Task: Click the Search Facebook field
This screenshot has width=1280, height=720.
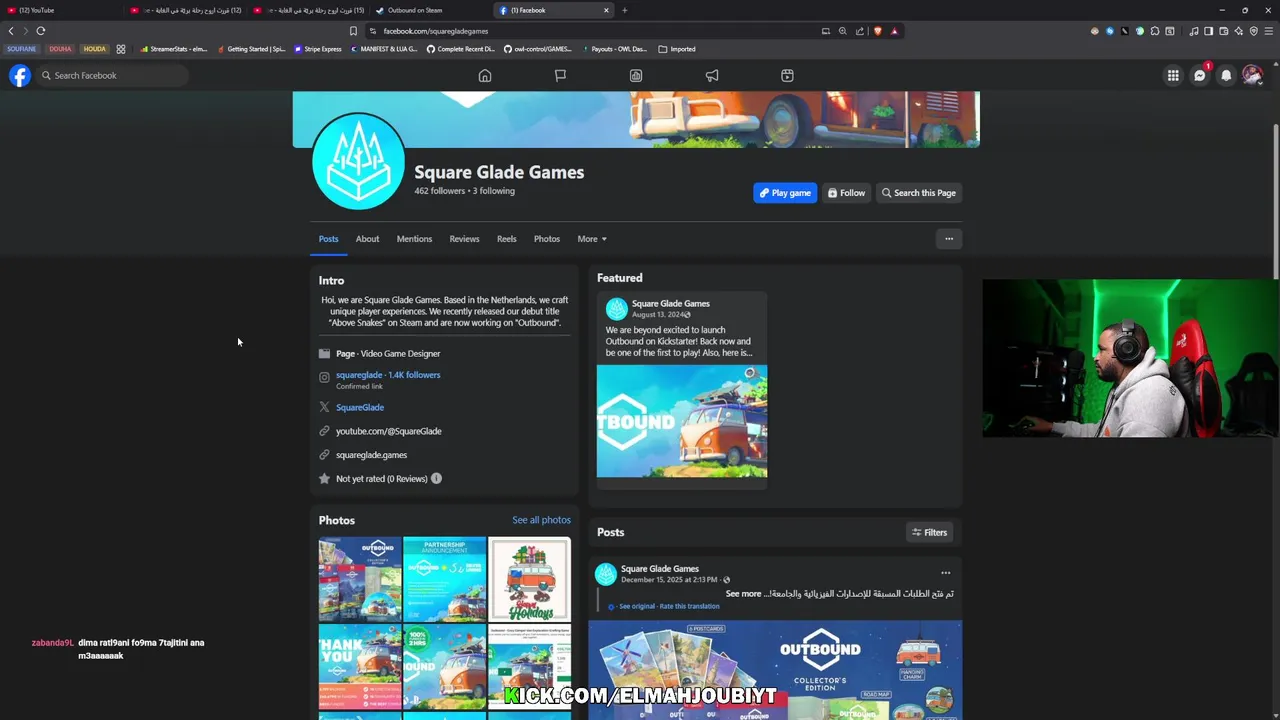Action: point(112,75)
